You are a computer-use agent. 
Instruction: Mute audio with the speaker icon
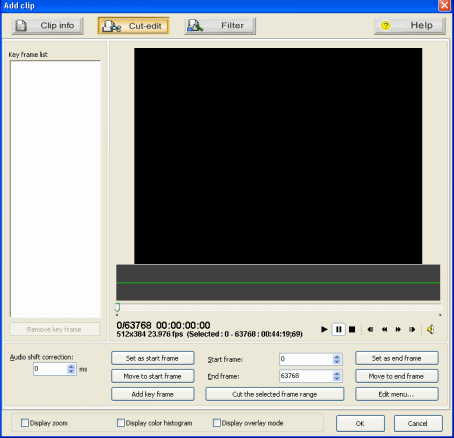click(x=430, y=329)
